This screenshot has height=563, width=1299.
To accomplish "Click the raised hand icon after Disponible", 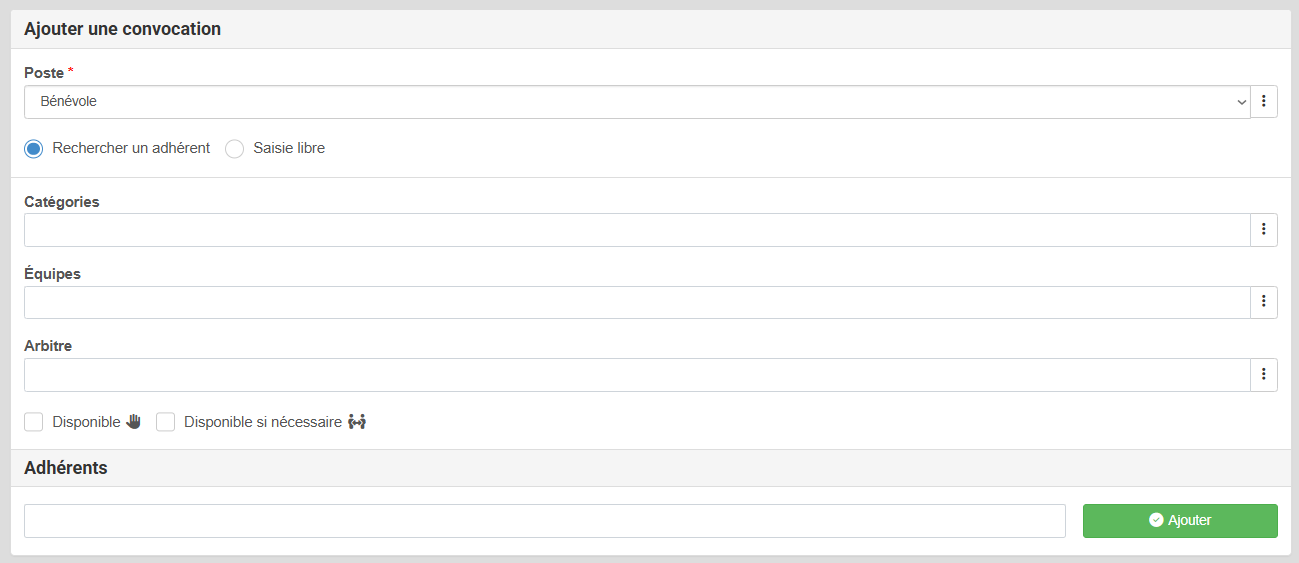I will (134, 422).
